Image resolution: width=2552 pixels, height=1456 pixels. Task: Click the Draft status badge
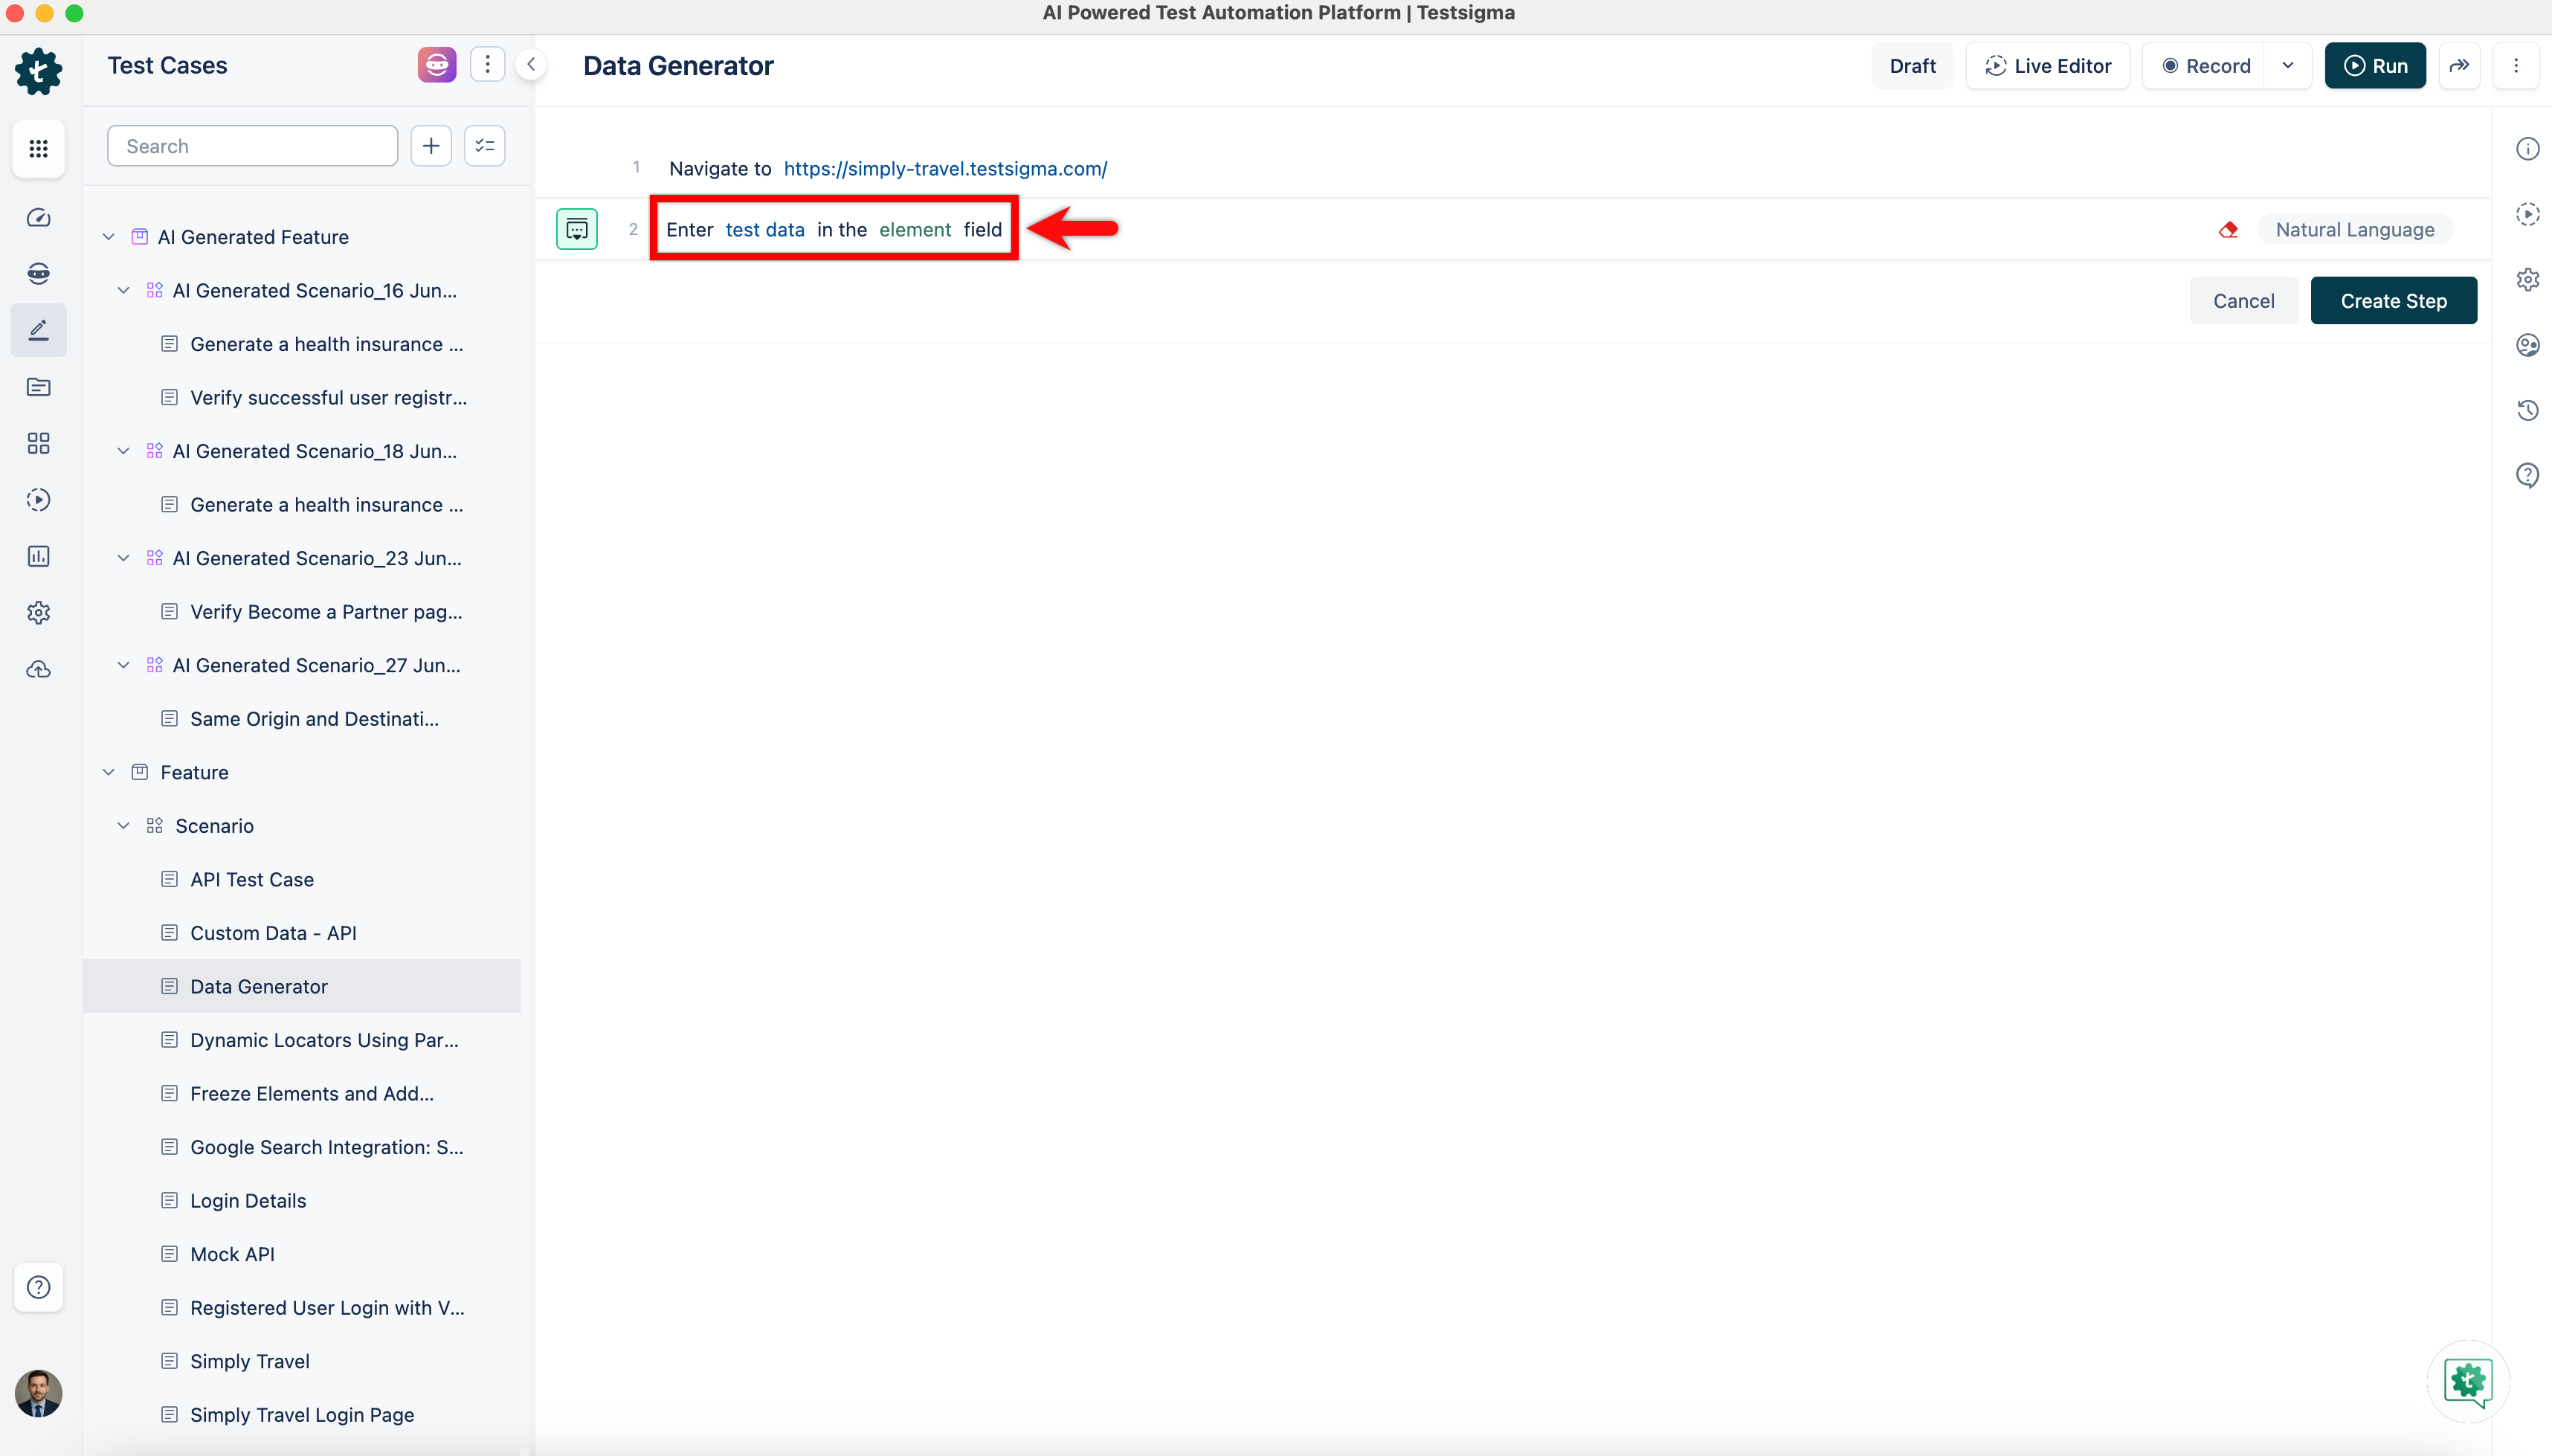click(x=1912, y=66)
